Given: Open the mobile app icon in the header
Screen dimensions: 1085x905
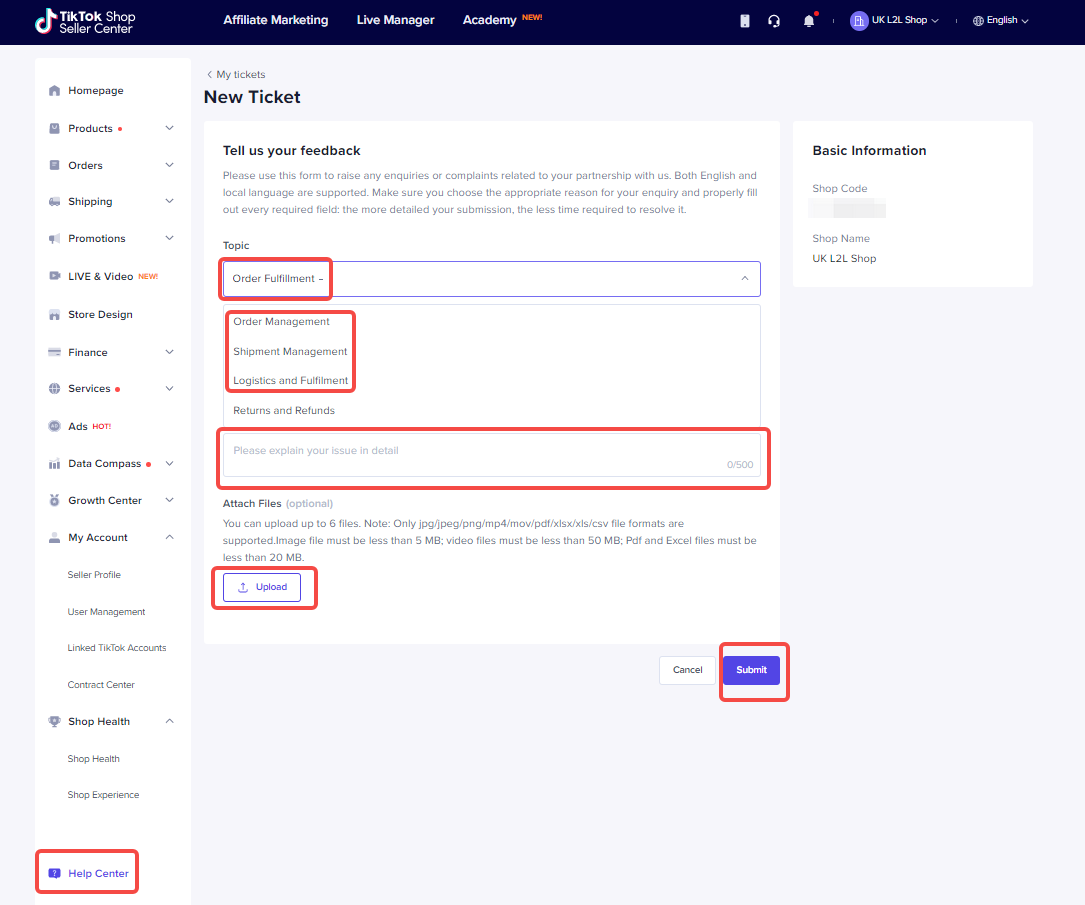Looking at the screenshot, I should click(744, 20).
